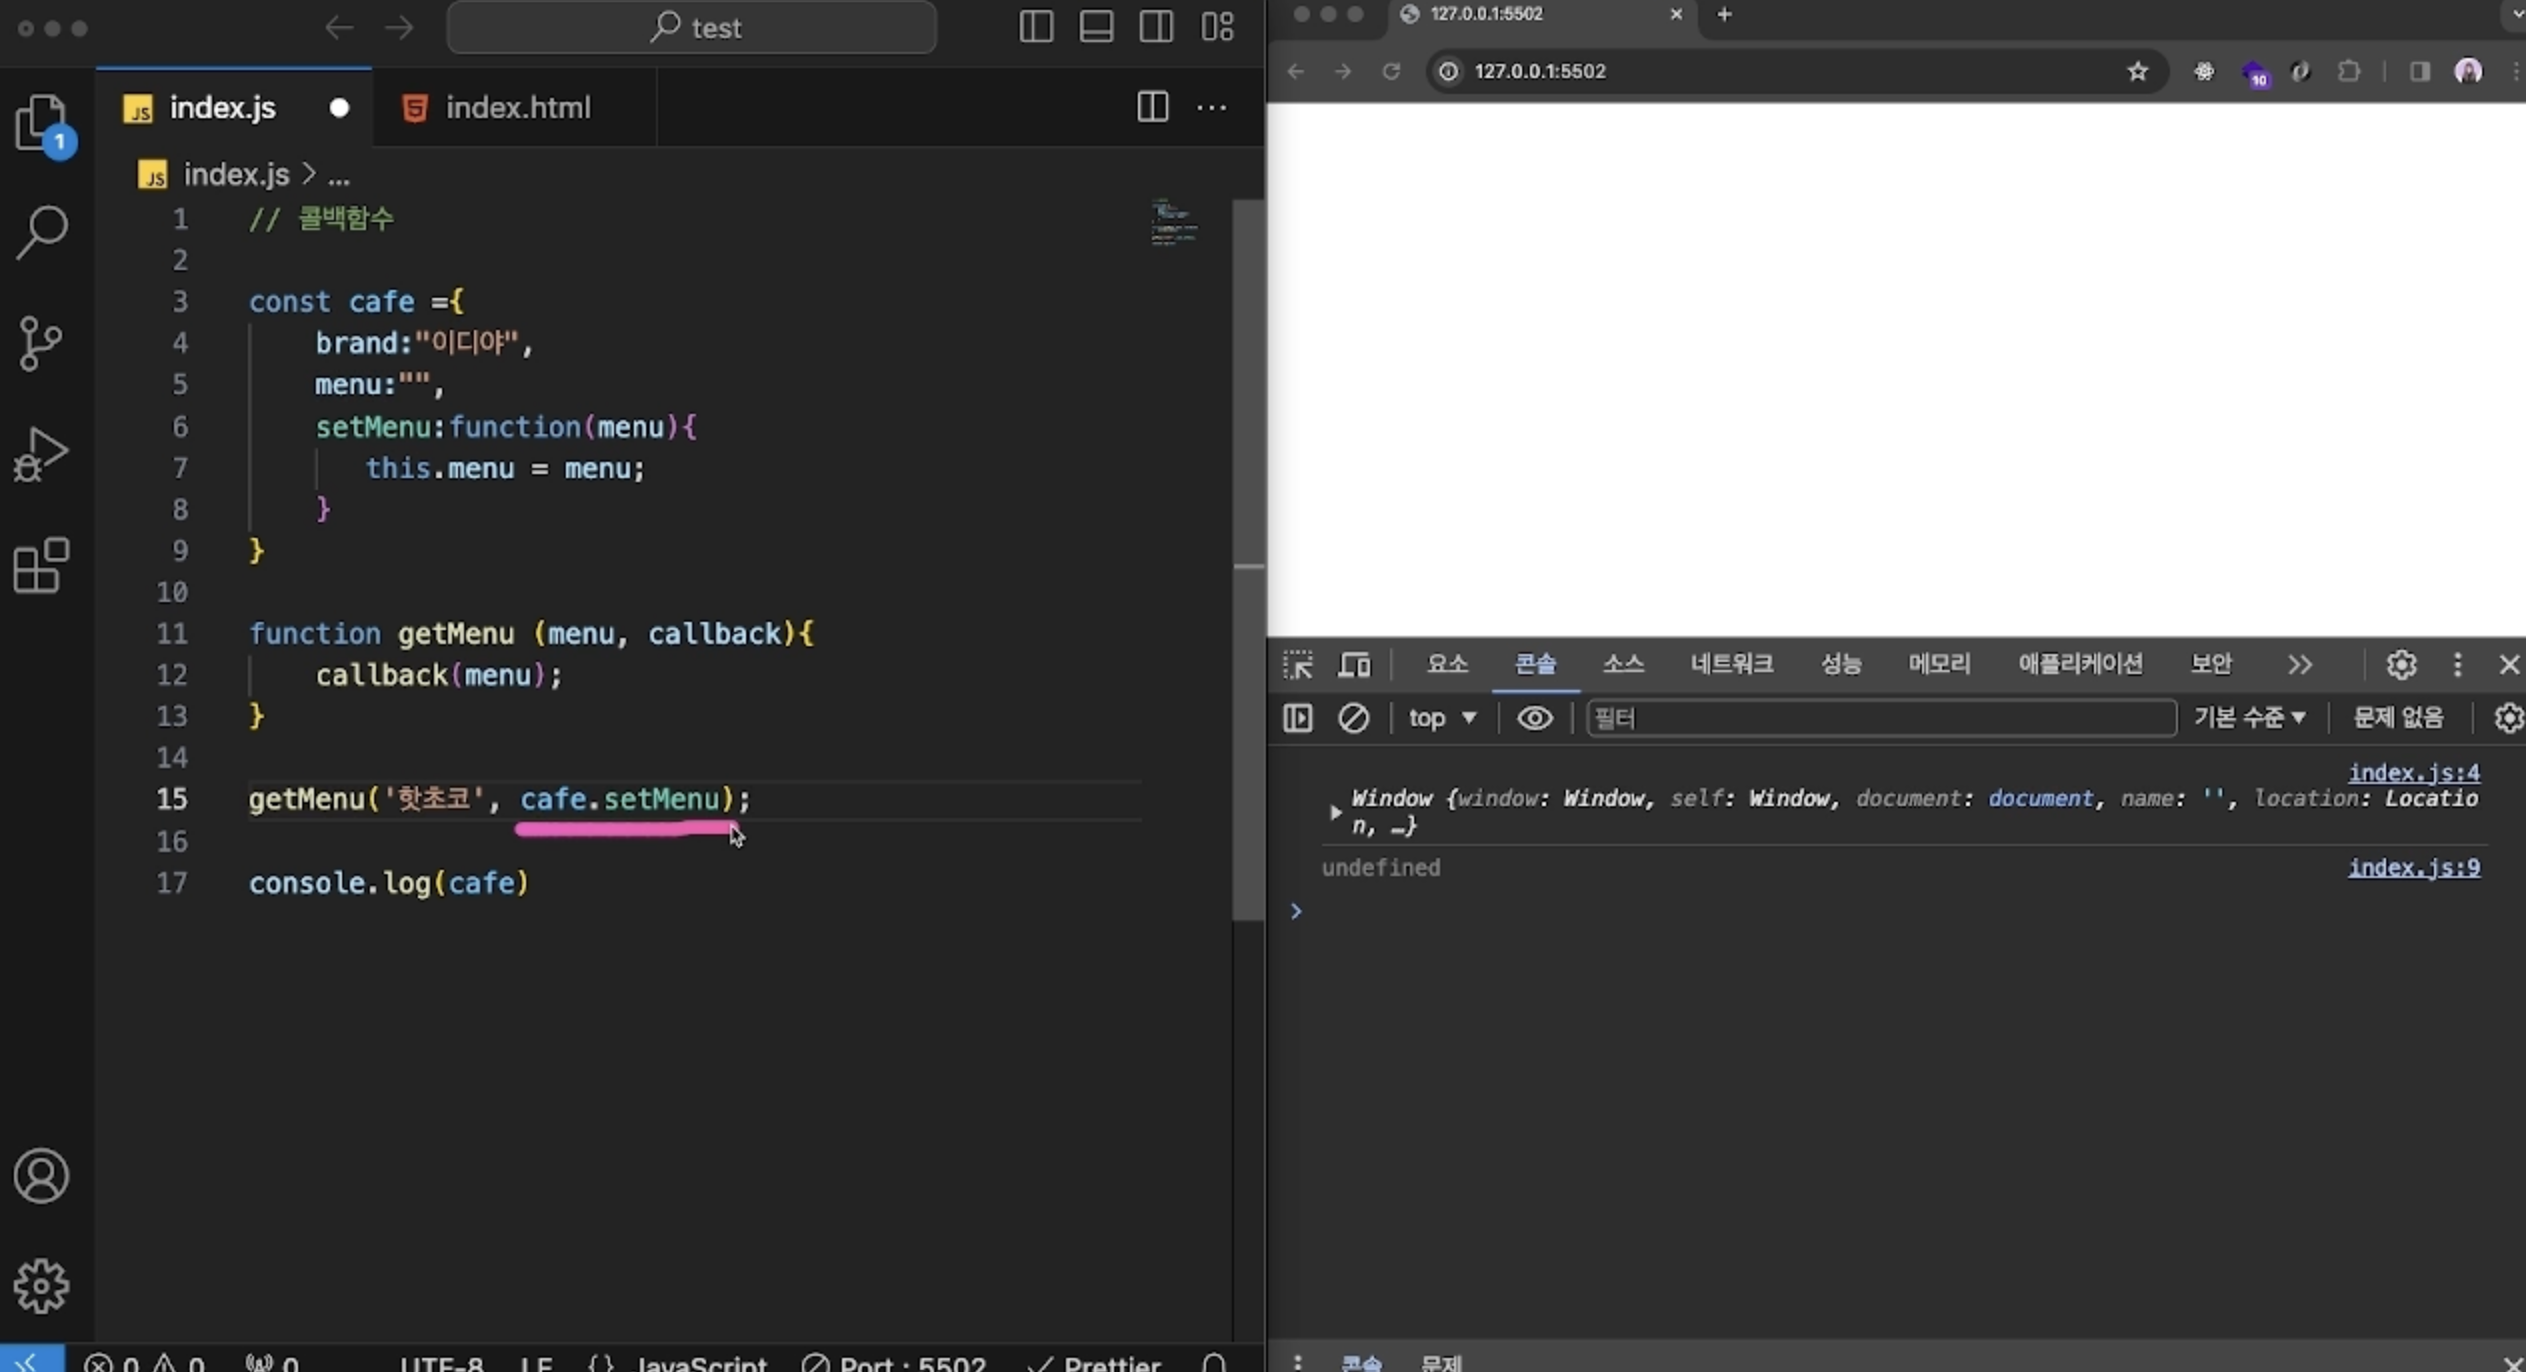Screen dimensions: 2526x1372
Task: Switch to the index.html editor tab
Action: pos(517,108)
